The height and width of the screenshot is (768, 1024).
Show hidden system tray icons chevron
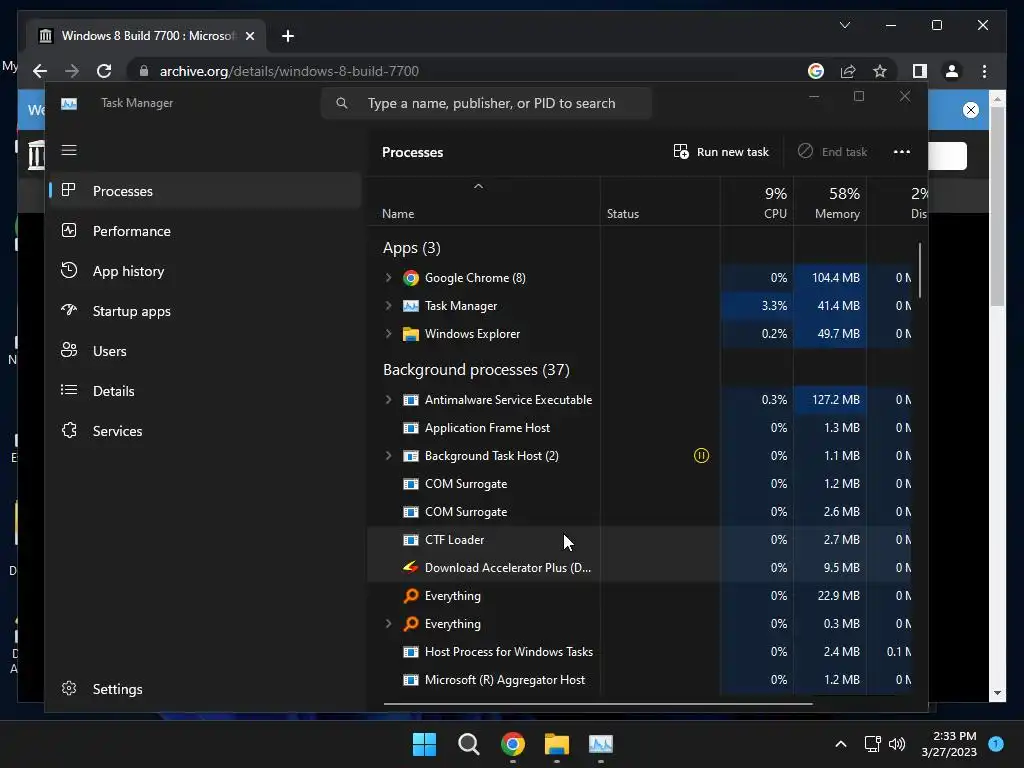840,744
